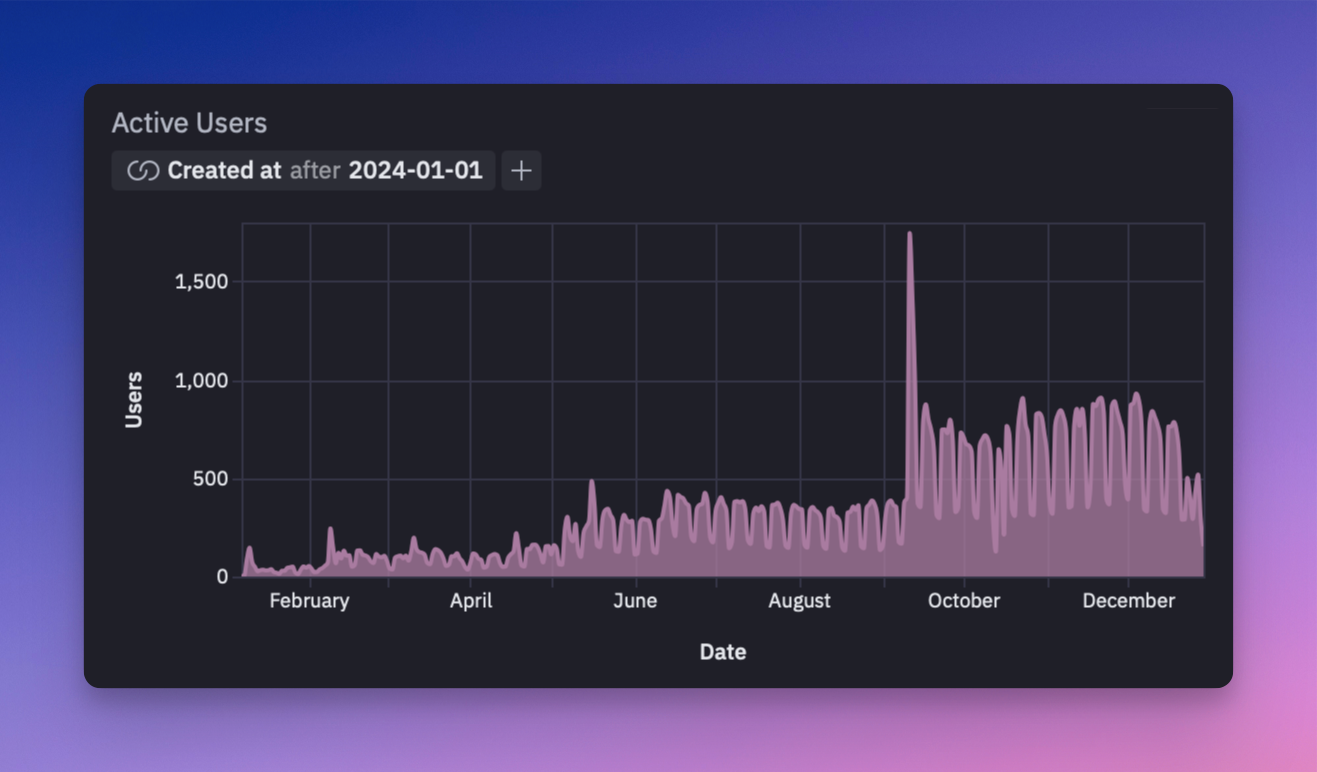The width and height of the screenshot is (1317, 772).
Task: Open the 'Created at' field selector
Action: point(224,170)
